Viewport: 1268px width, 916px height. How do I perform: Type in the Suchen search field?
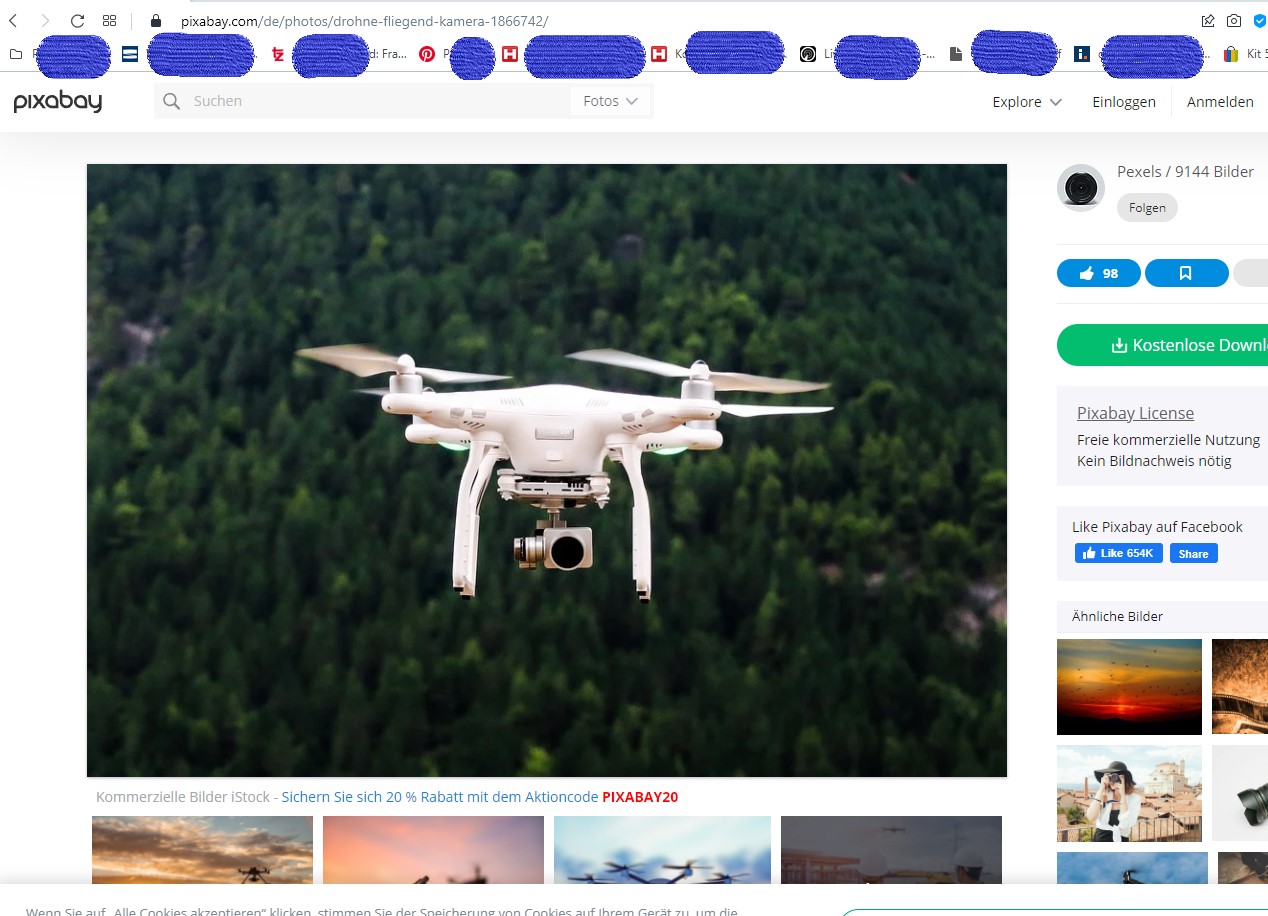pos(370,101)
